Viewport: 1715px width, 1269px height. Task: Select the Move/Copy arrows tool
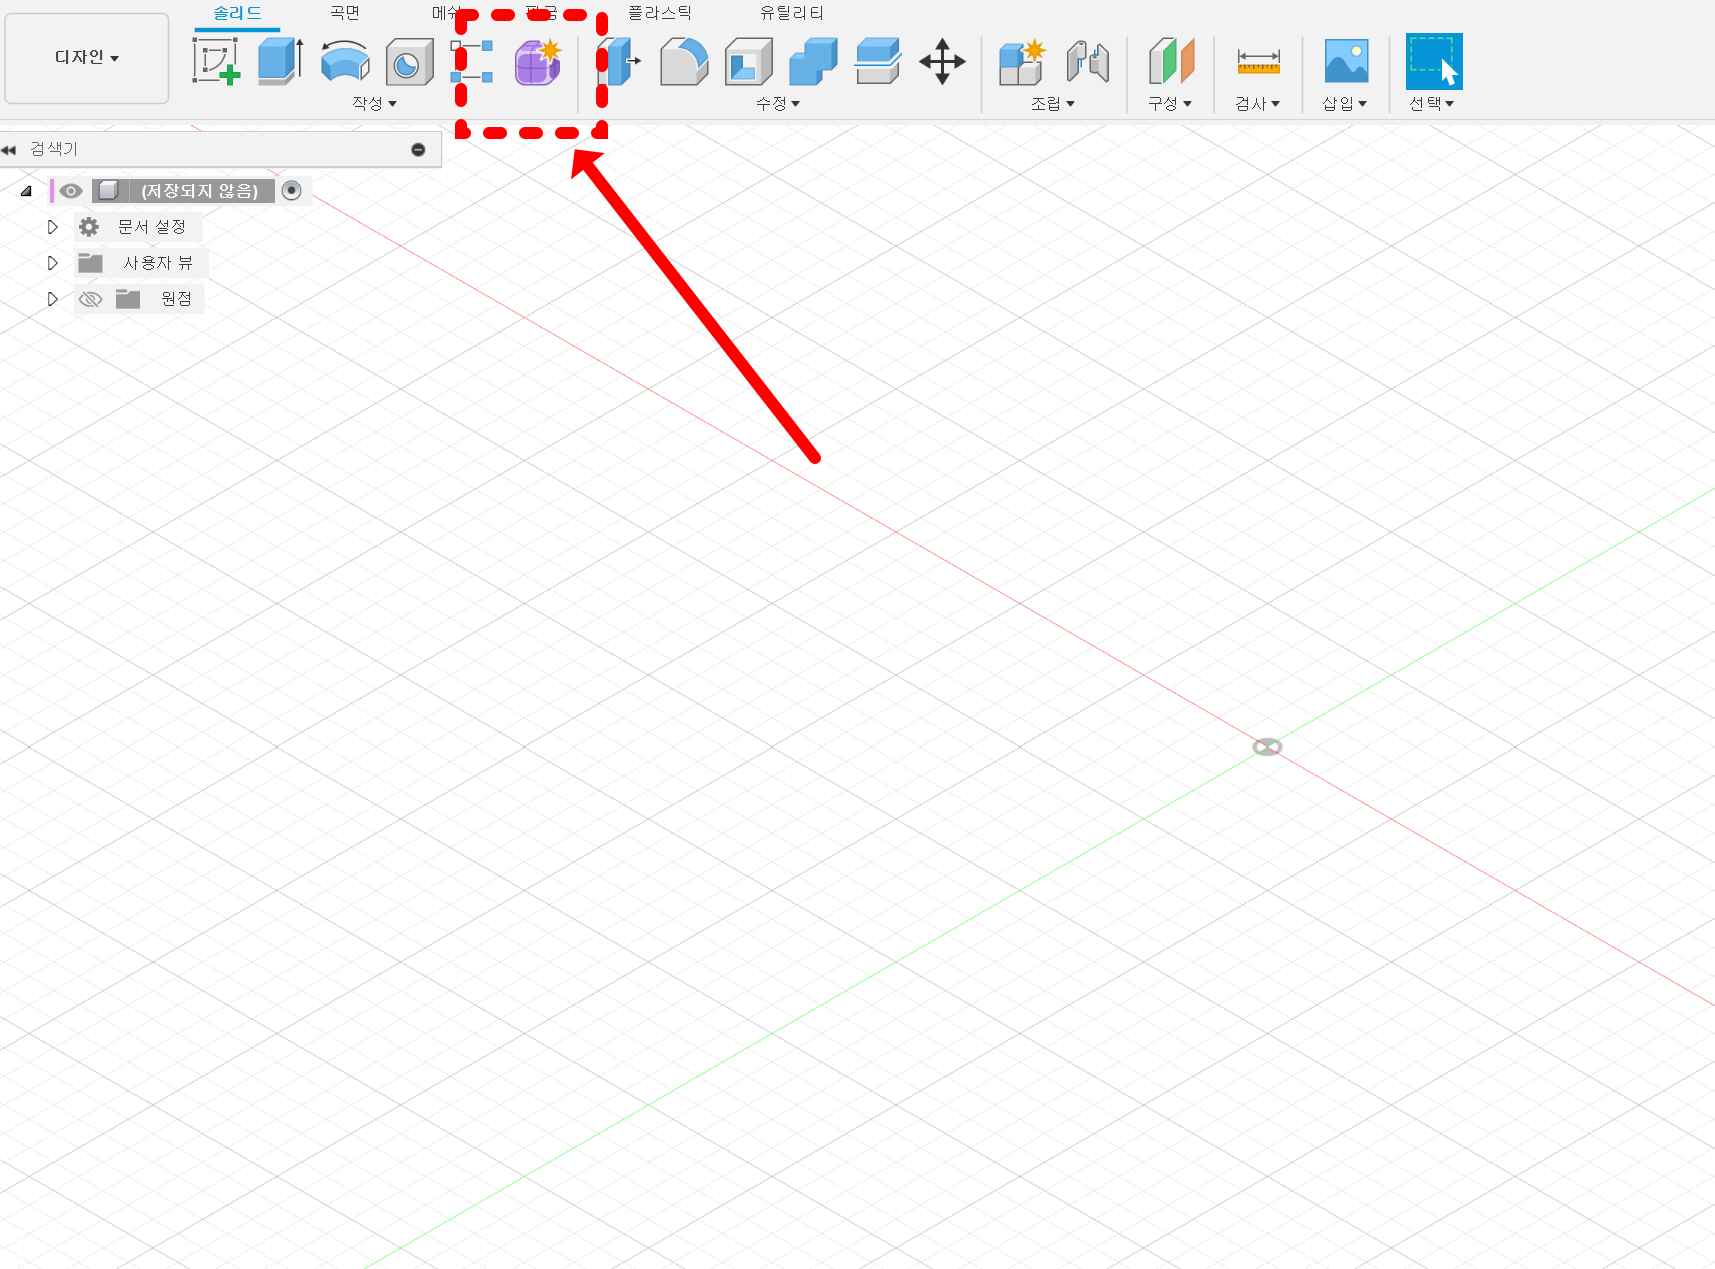coord(942,61)
